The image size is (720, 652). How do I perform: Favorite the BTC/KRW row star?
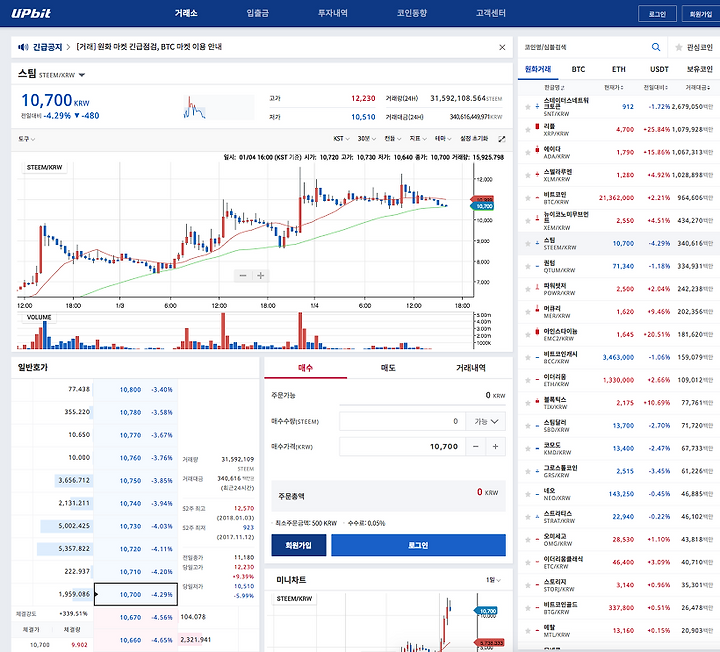tap(528, 198)
